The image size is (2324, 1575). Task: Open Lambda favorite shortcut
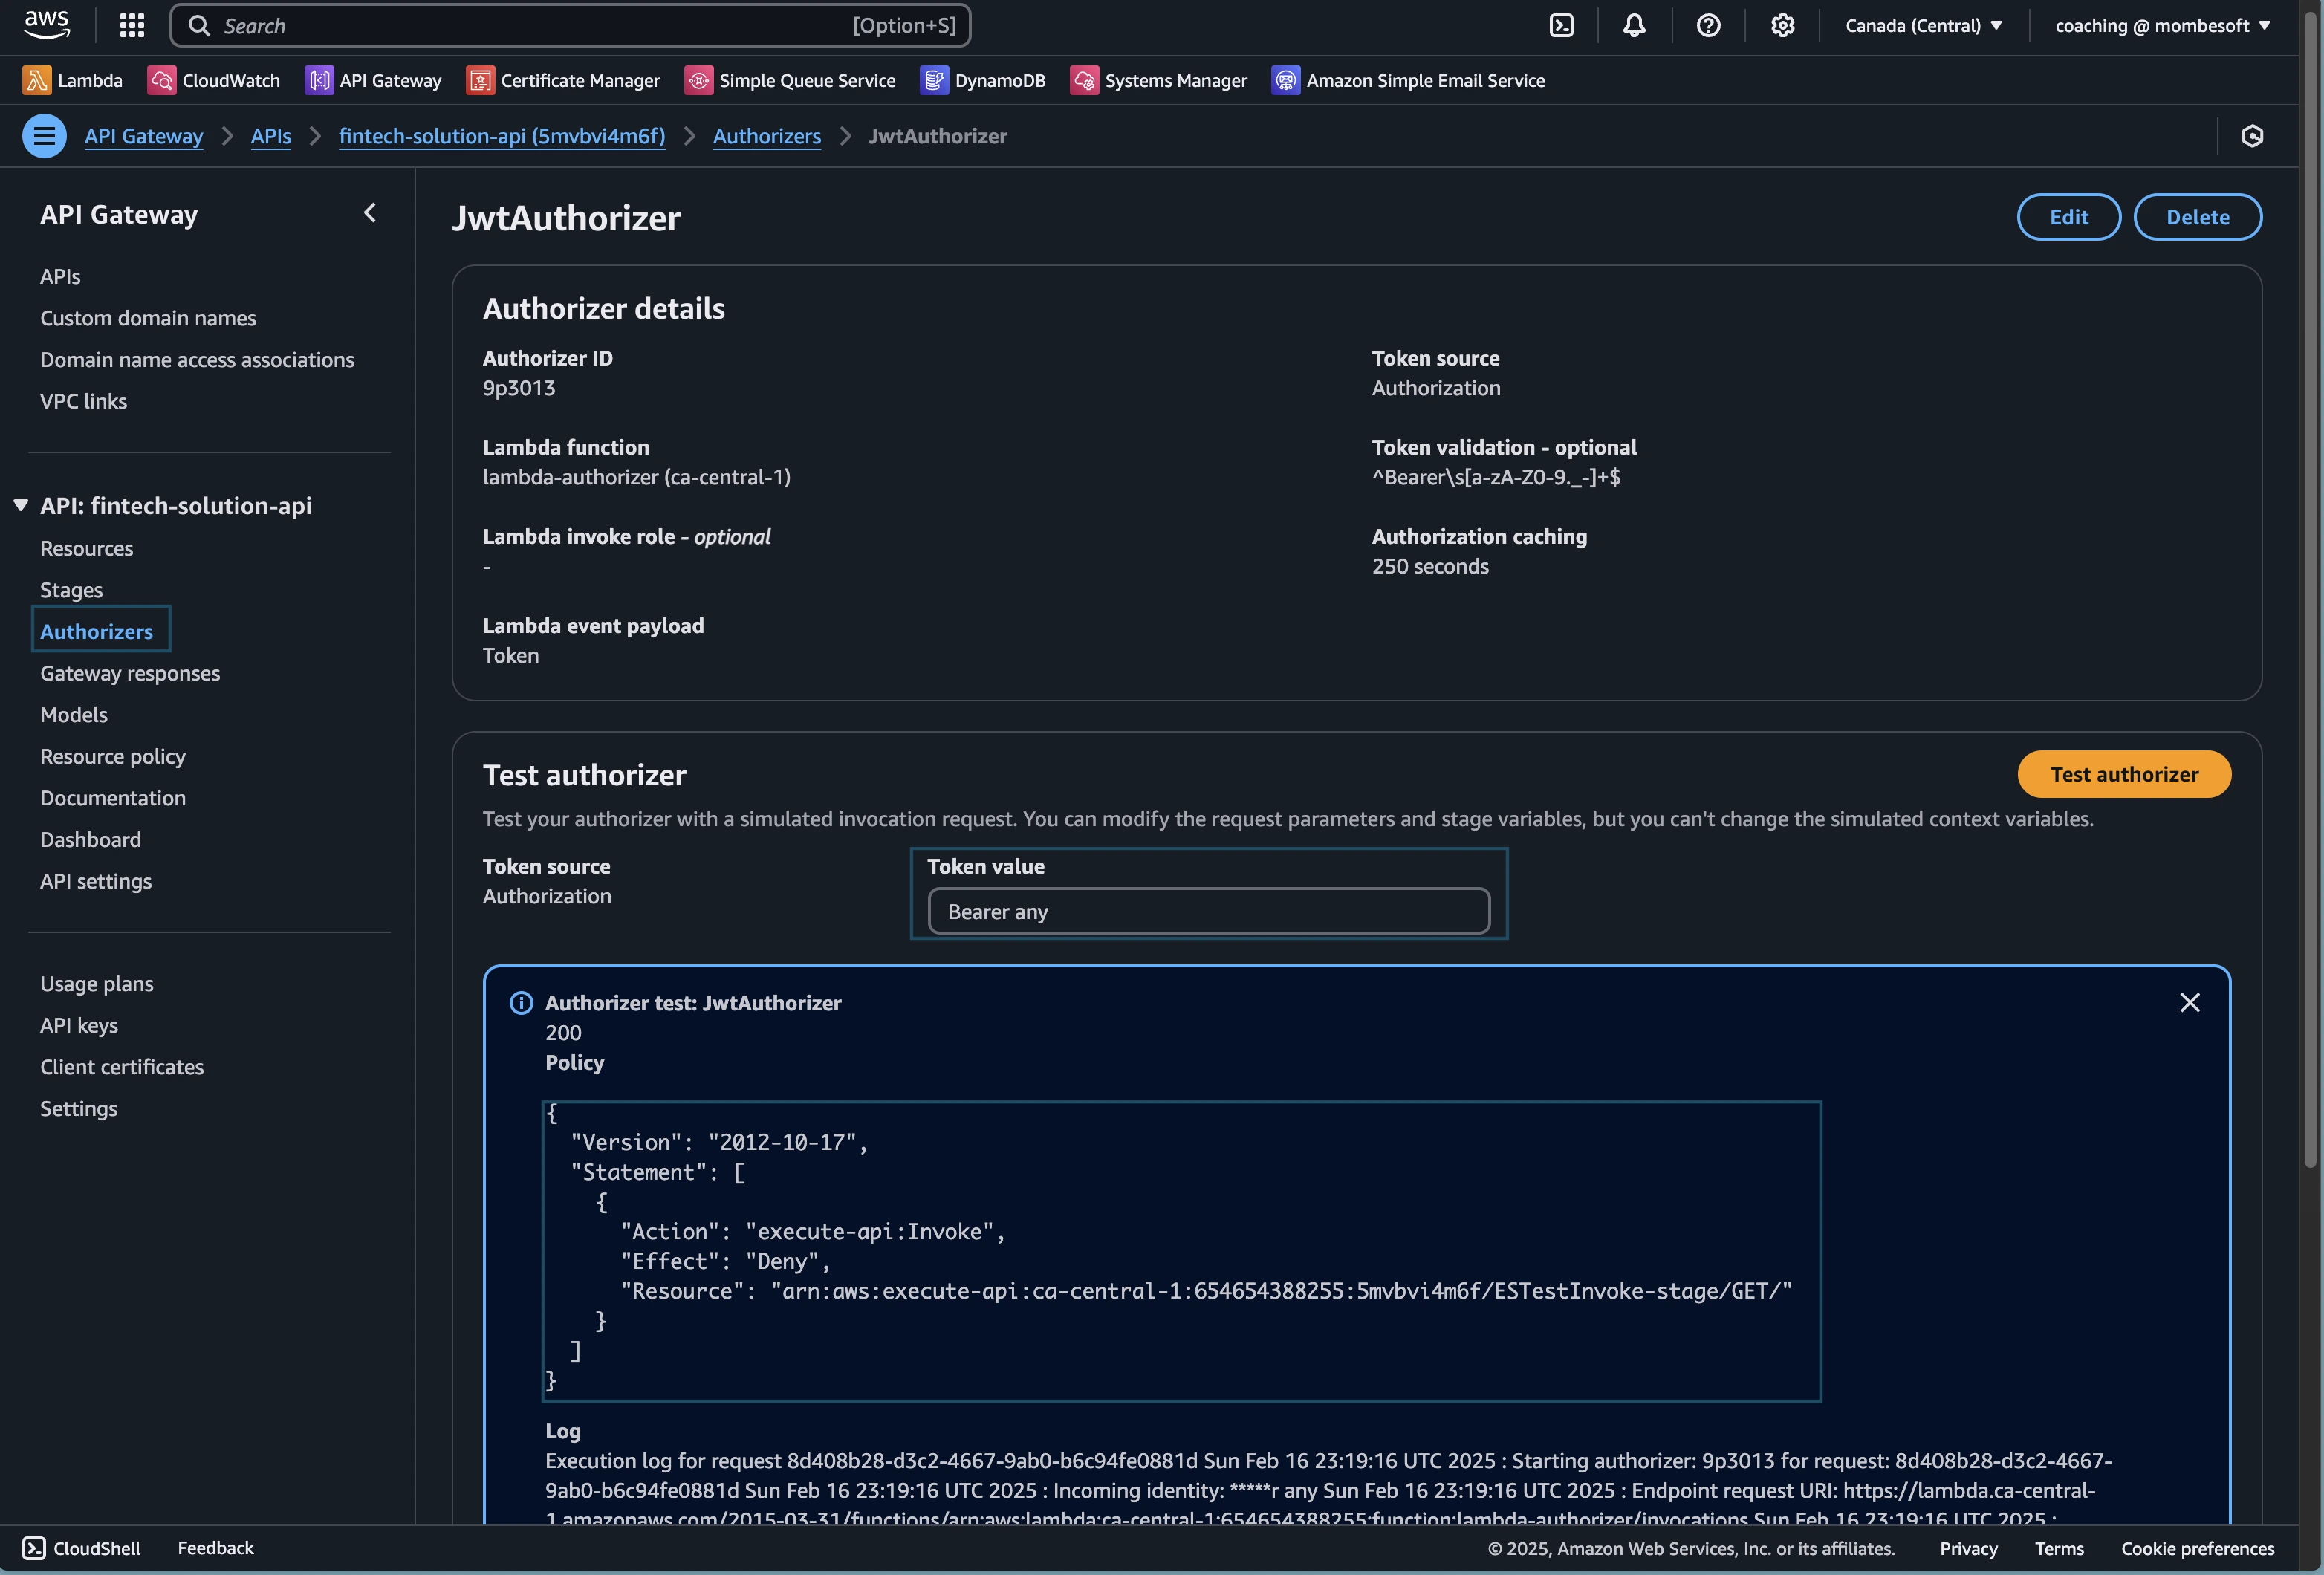point(73,80)
